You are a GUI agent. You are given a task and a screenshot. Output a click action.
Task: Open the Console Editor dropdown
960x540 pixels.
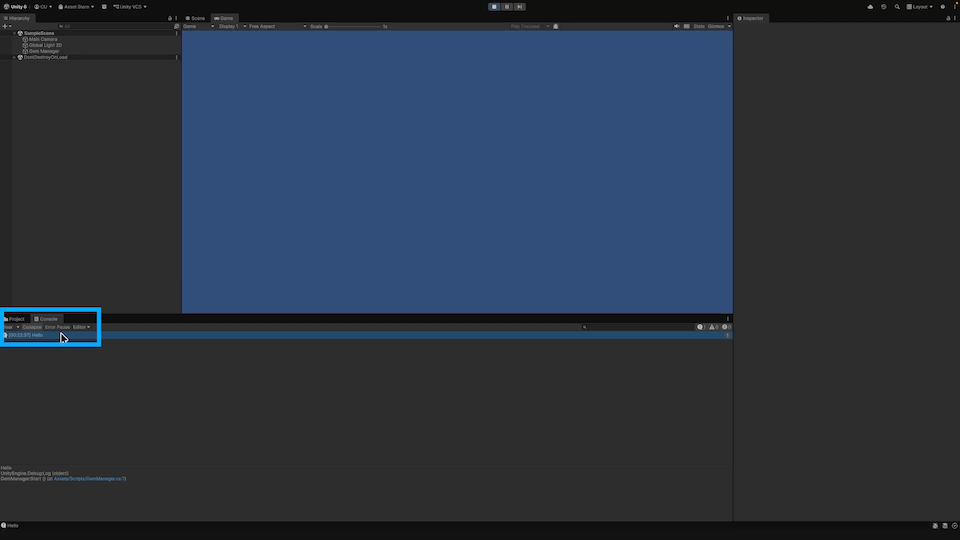[x=81, y=327]
